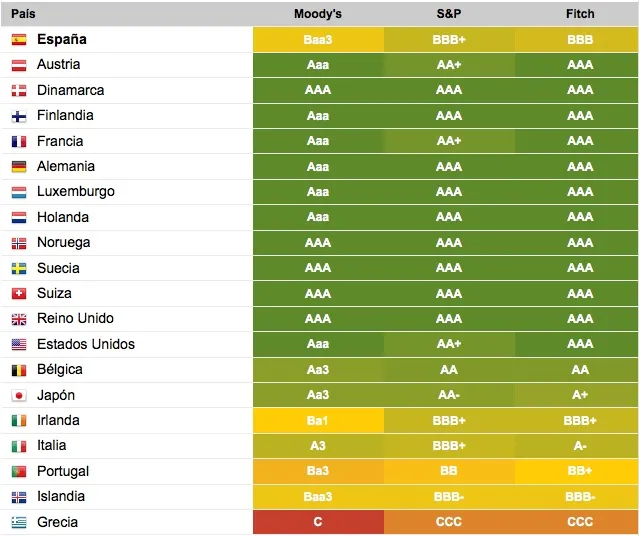Click the País column header
This screenshot has height=536, width=639.
tap(23, 14)
